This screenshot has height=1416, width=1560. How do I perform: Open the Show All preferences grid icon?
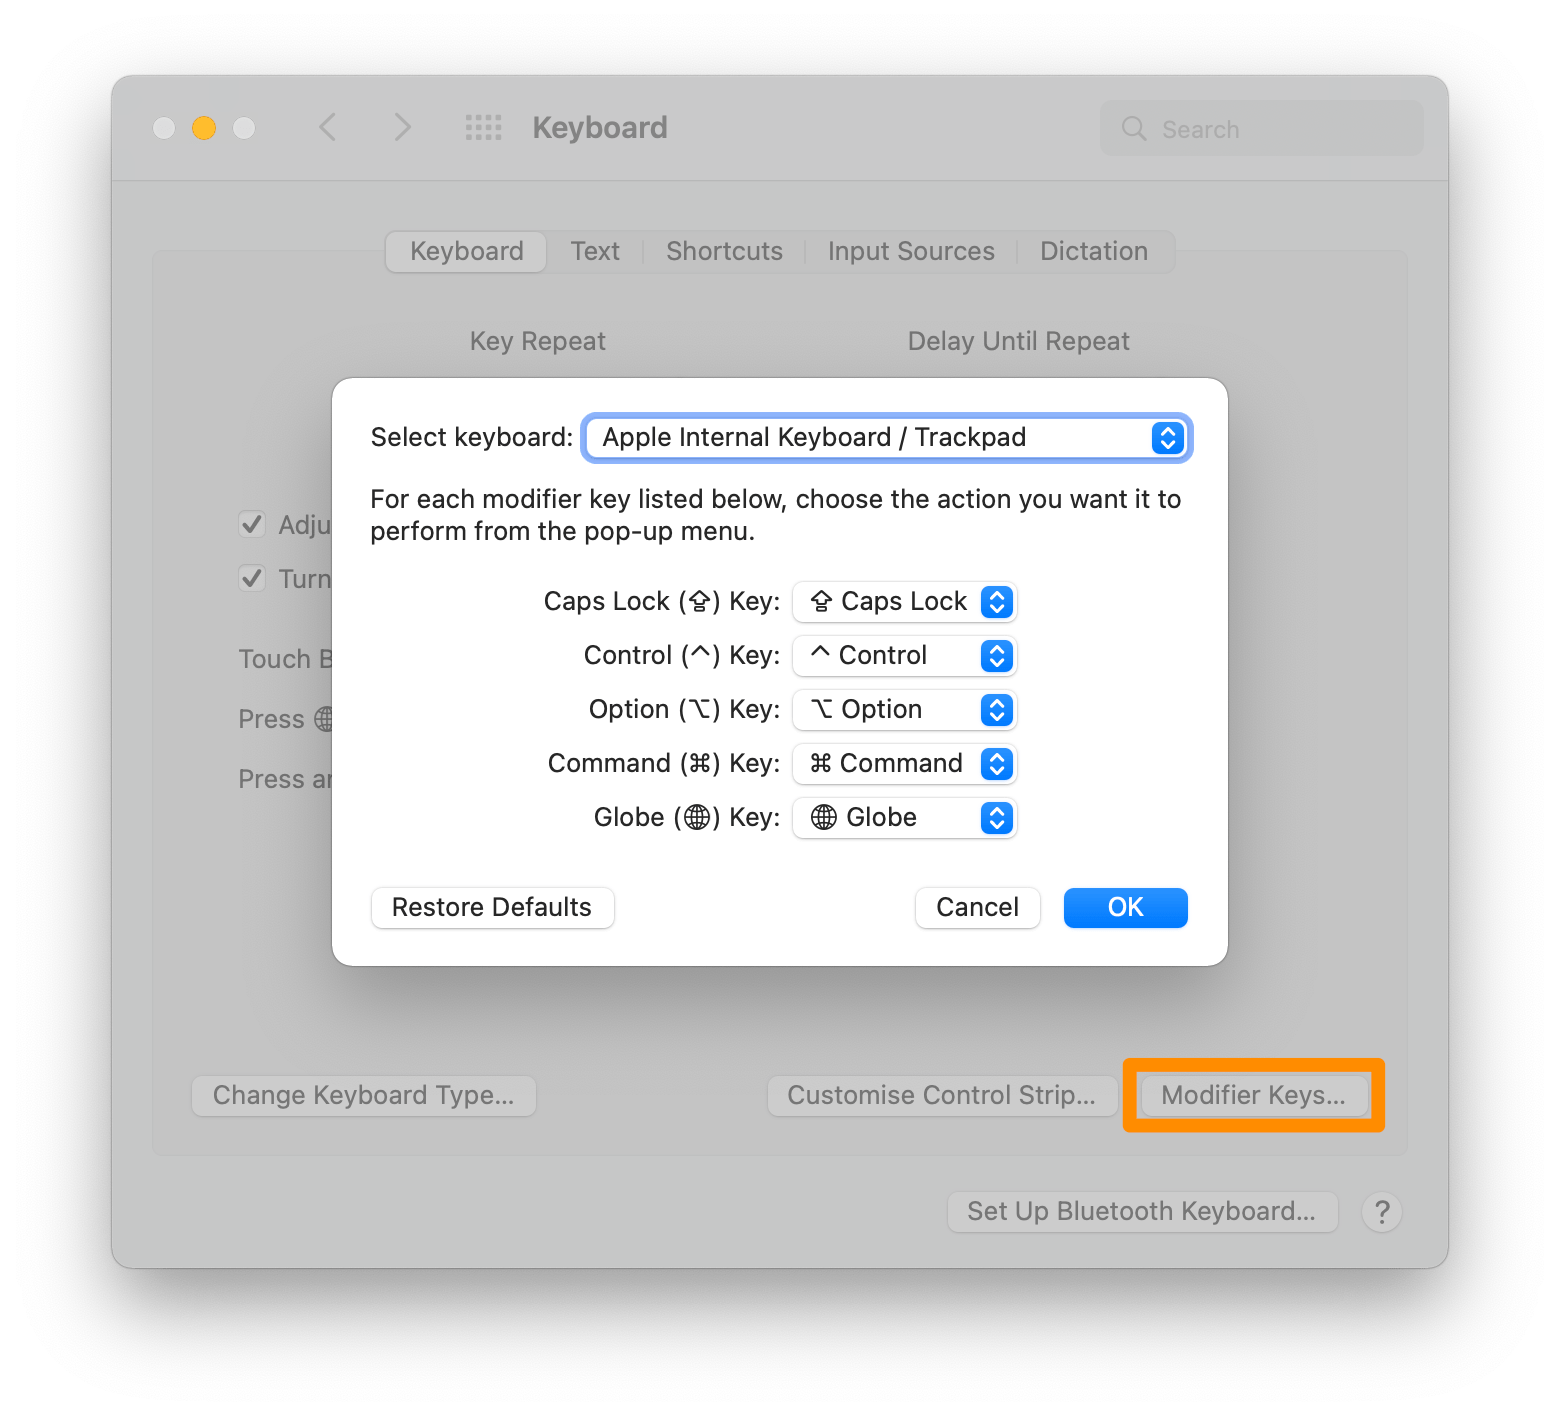point(483,127)
